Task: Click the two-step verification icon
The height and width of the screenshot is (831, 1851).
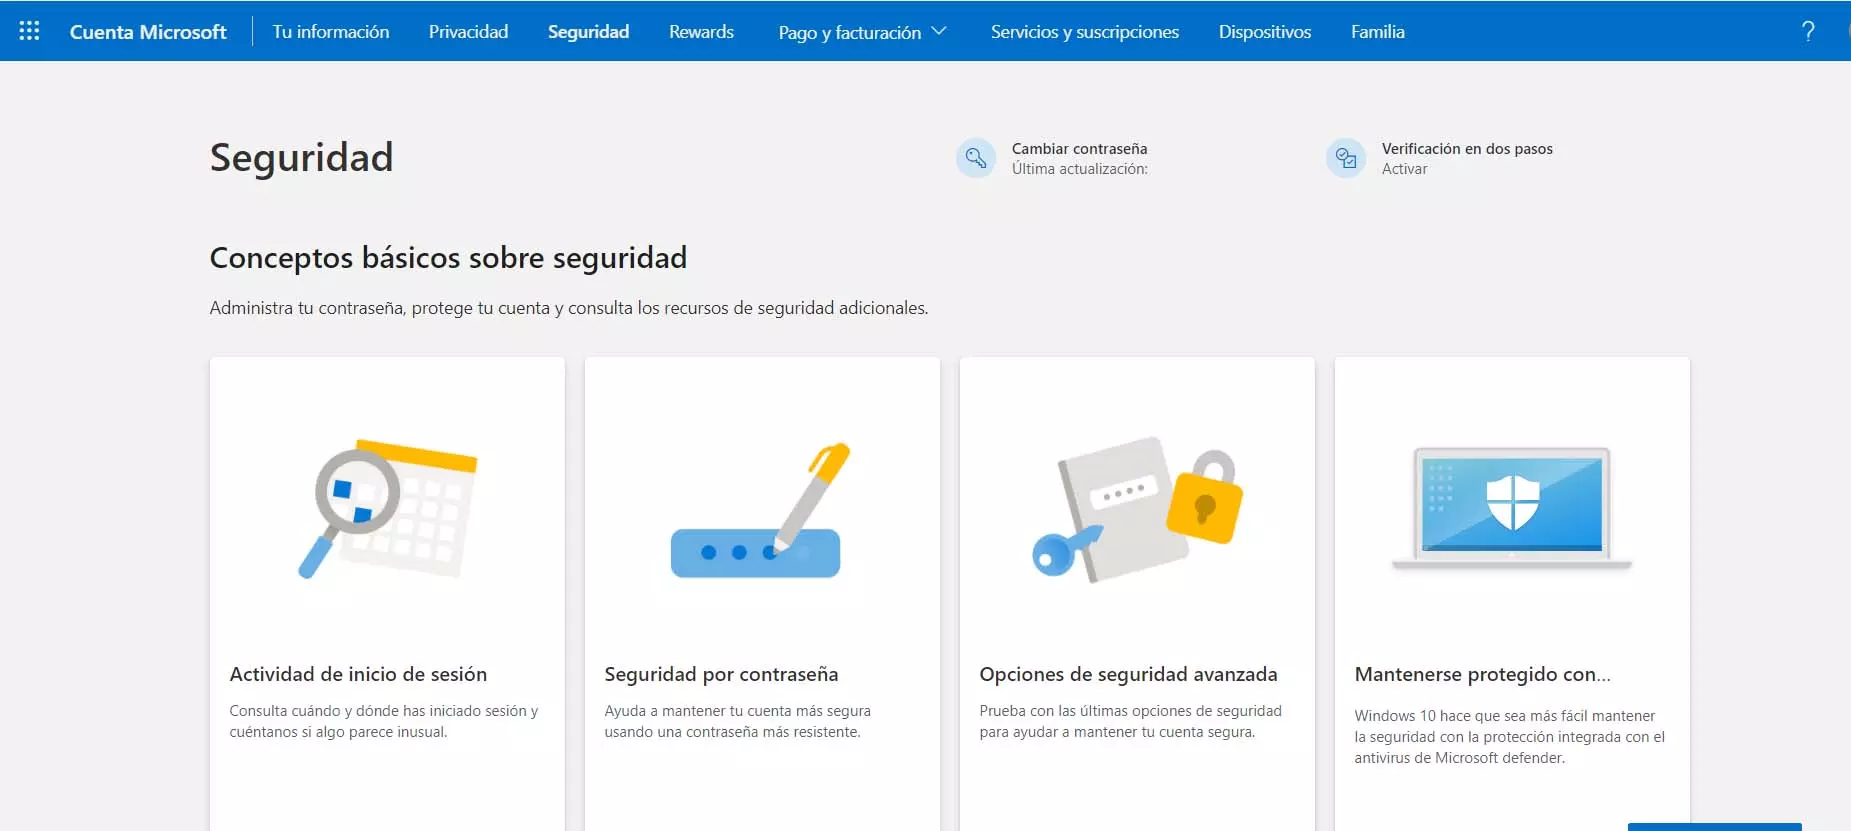Action: (x=1345, y=158)
